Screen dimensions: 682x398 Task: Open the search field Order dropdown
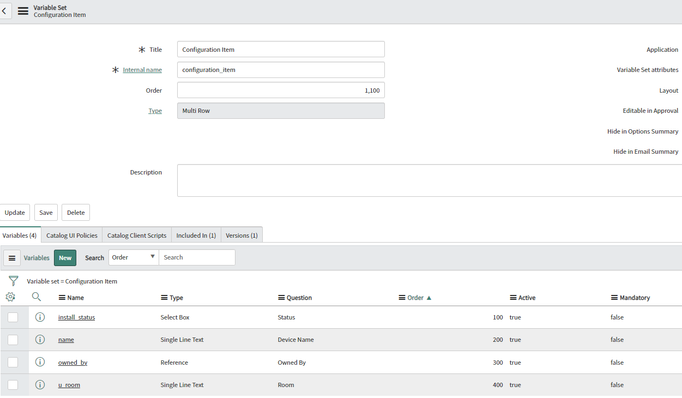134,258
